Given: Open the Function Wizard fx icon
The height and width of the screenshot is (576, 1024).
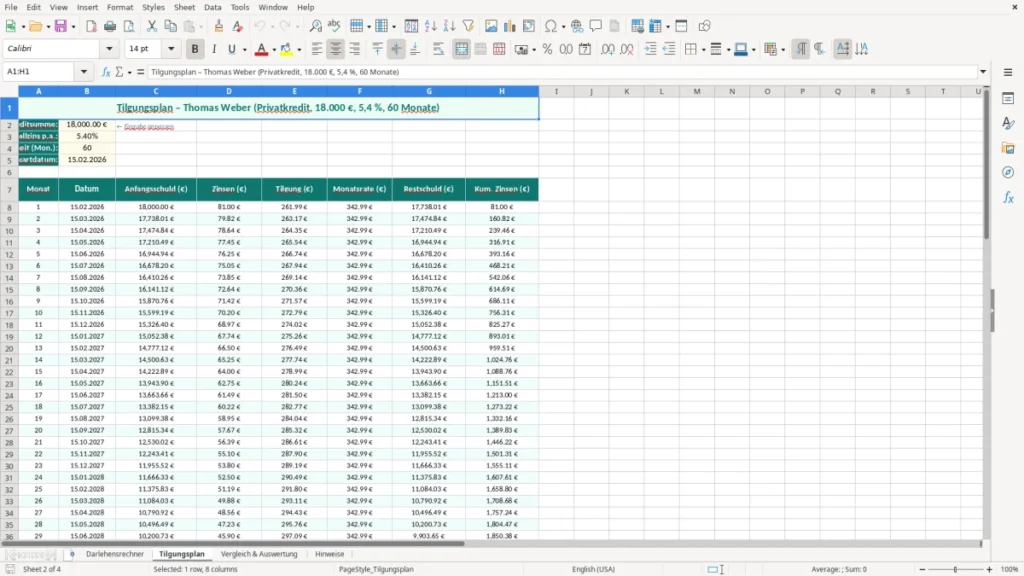Looking at the screenshot, I should (106, 72).
